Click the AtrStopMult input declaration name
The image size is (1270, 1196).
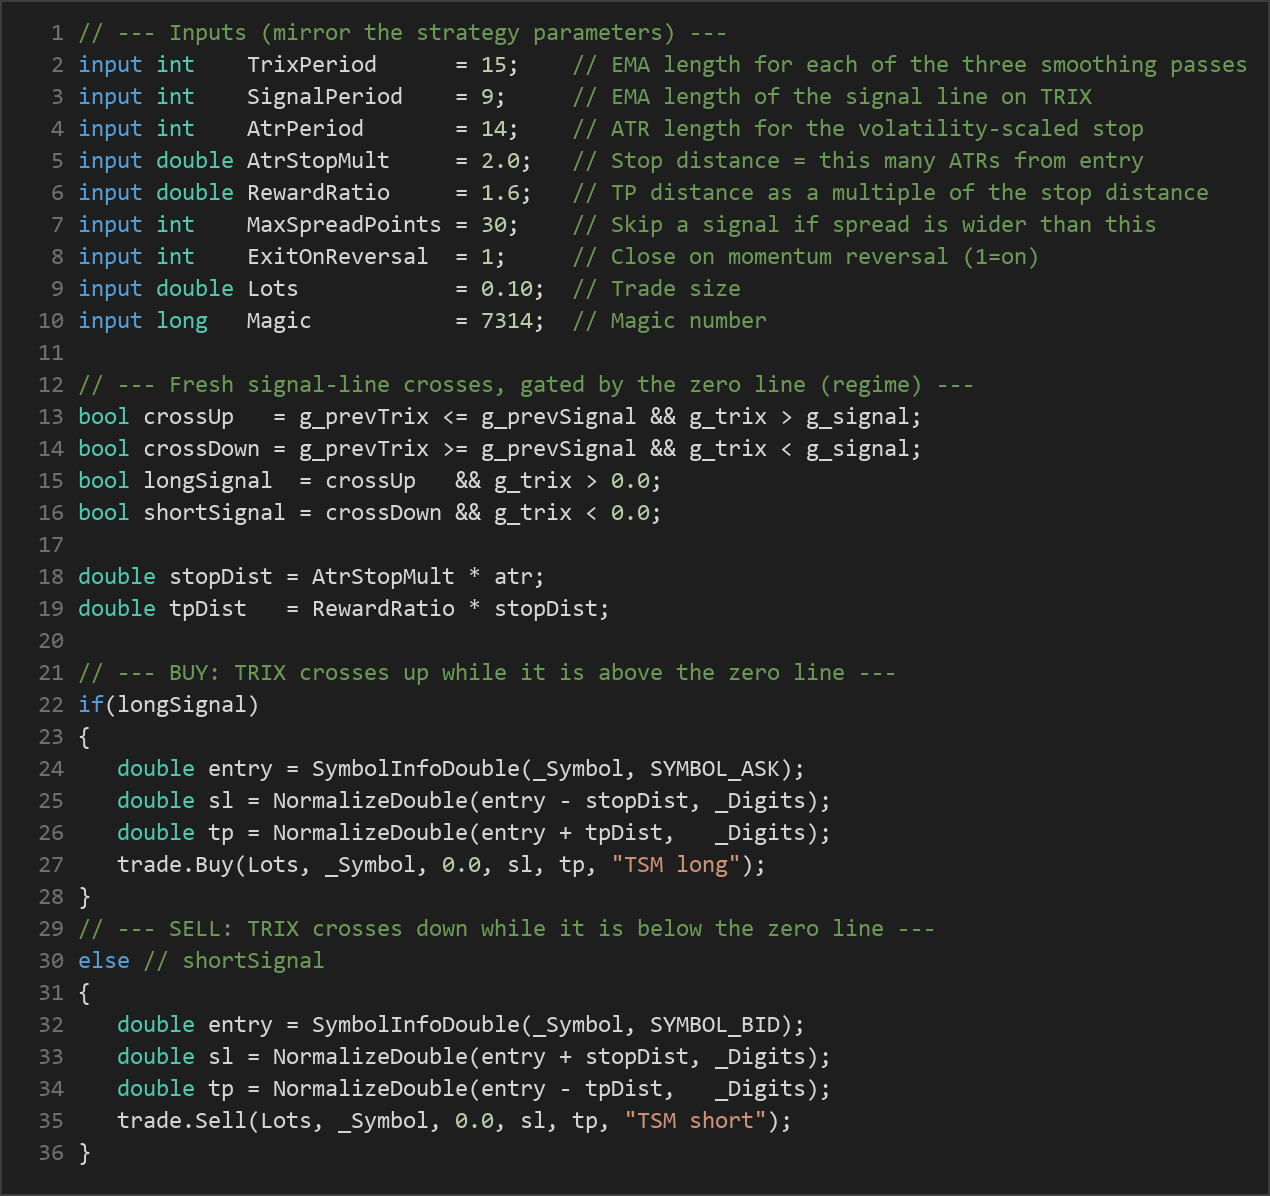(x=318, y=161)
